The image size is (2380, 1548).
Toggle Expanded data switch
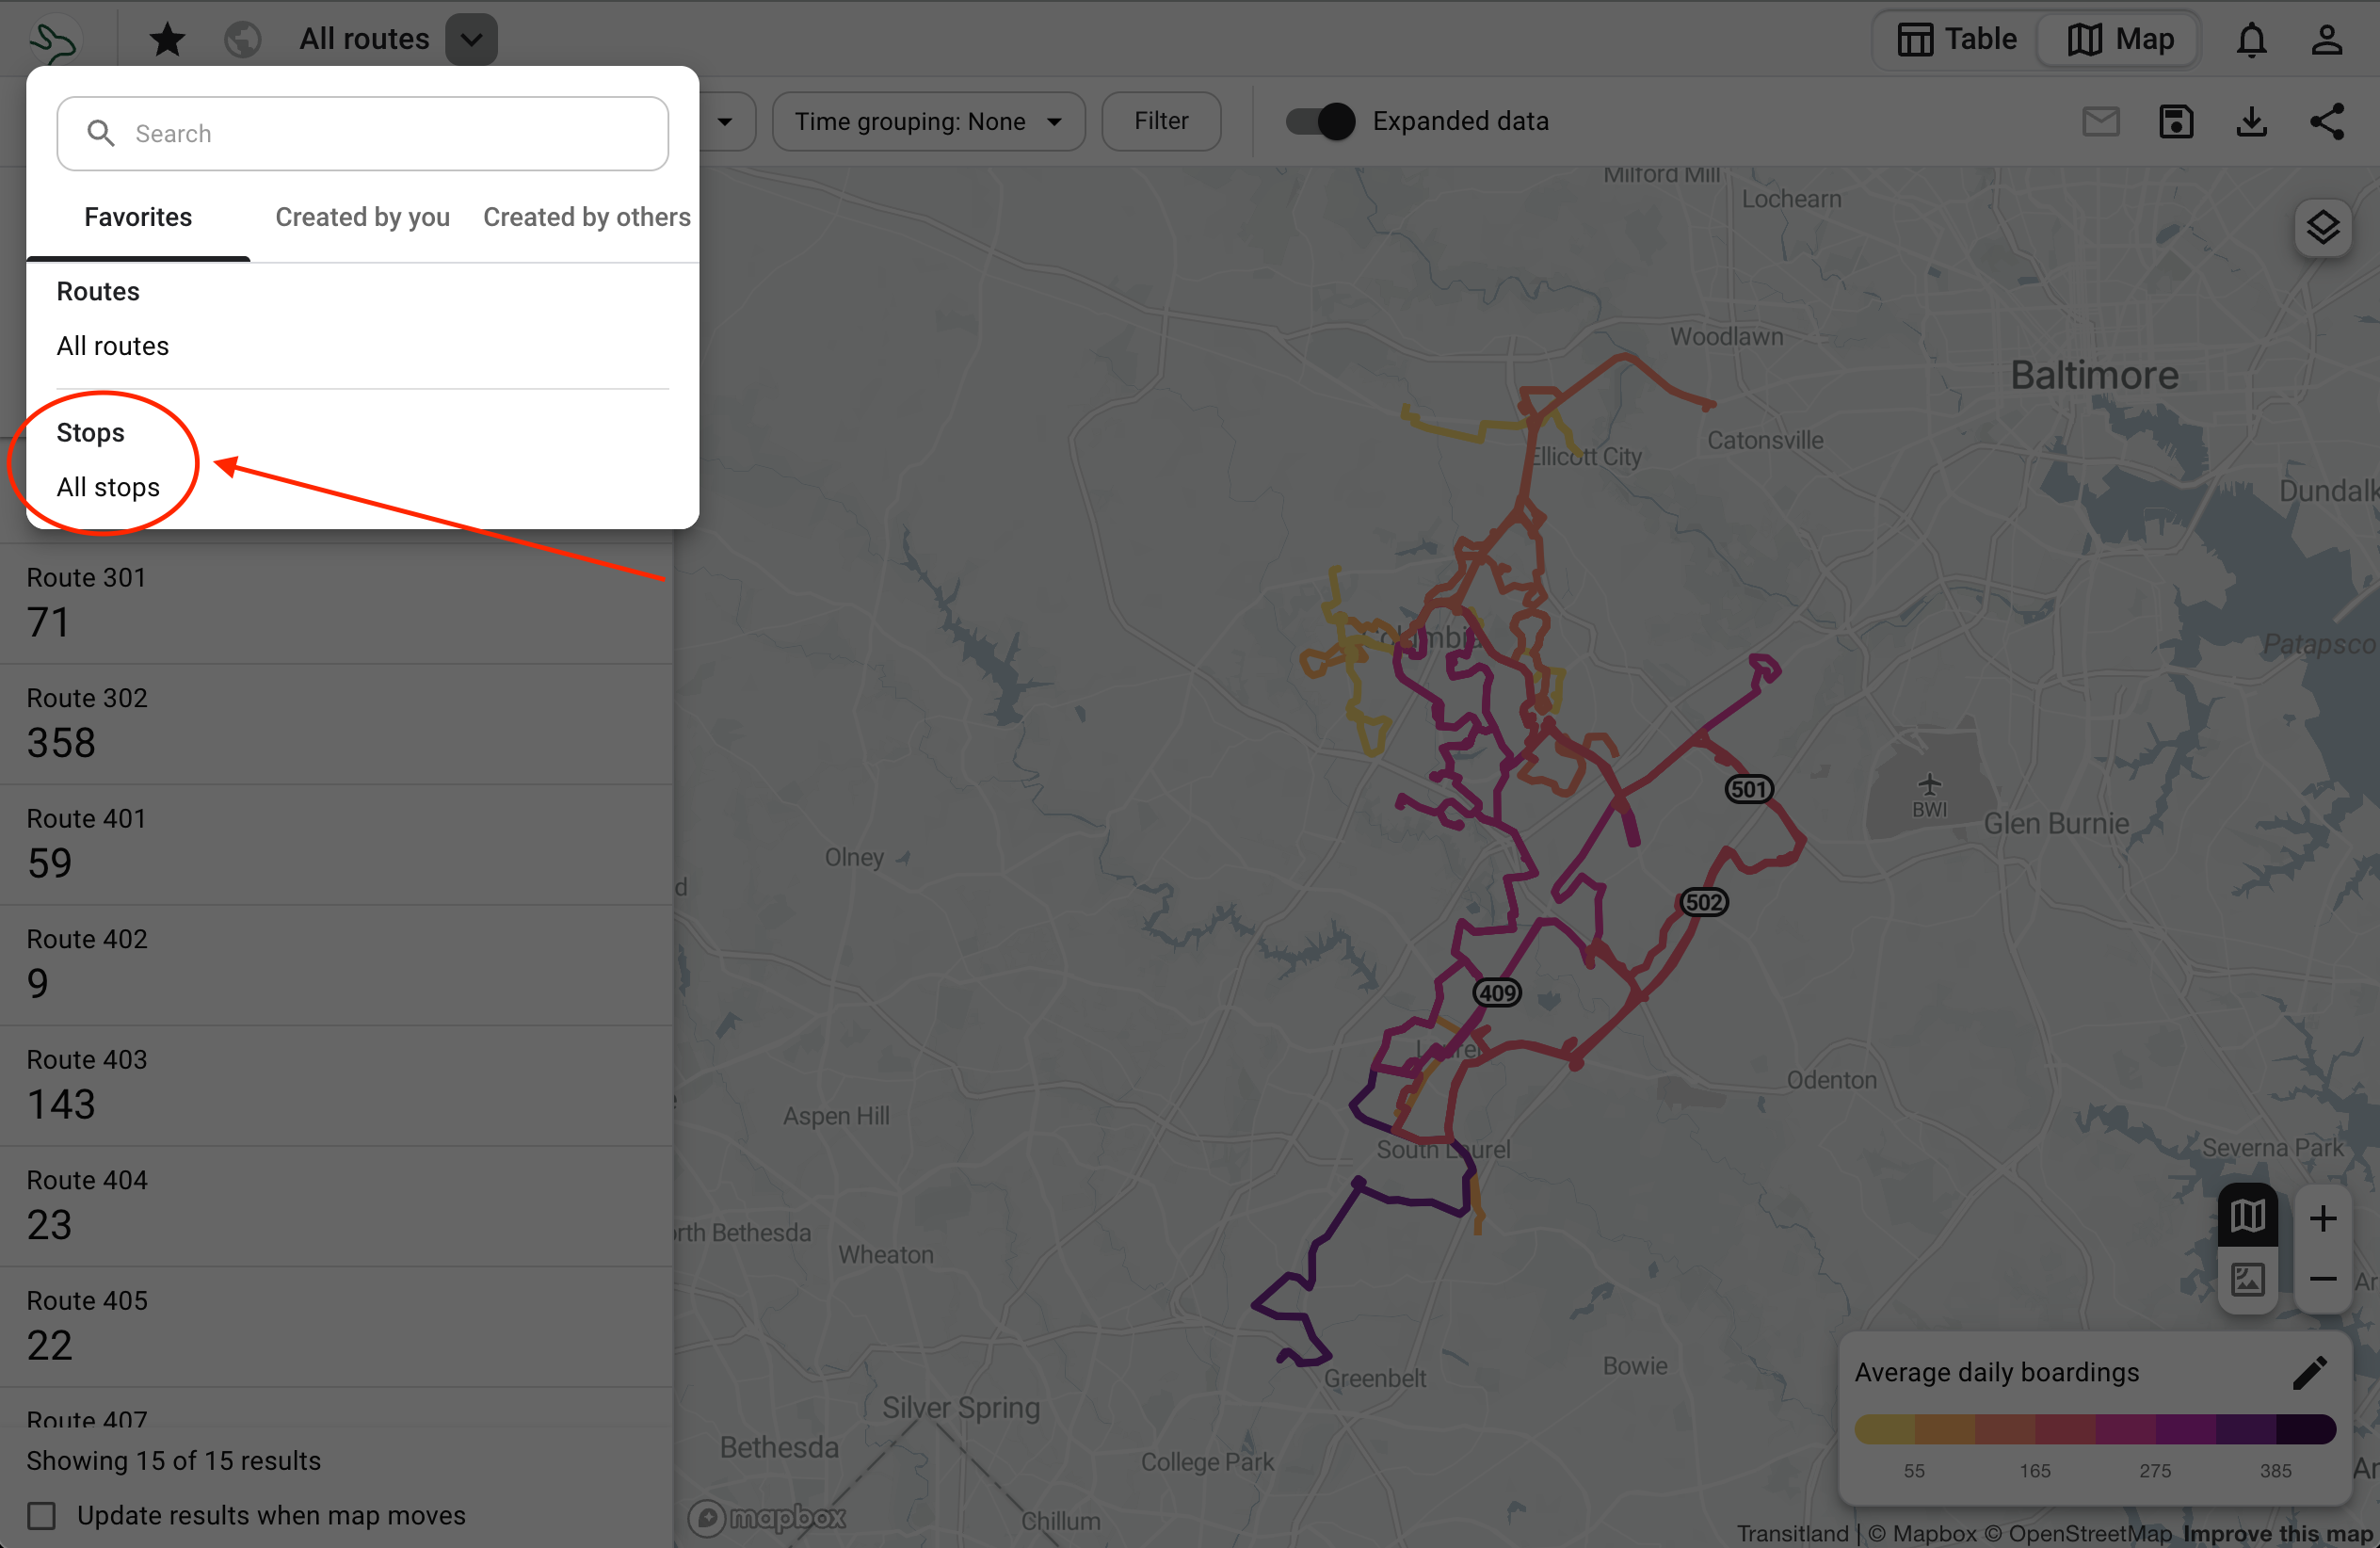click(x=1320, y=122)
